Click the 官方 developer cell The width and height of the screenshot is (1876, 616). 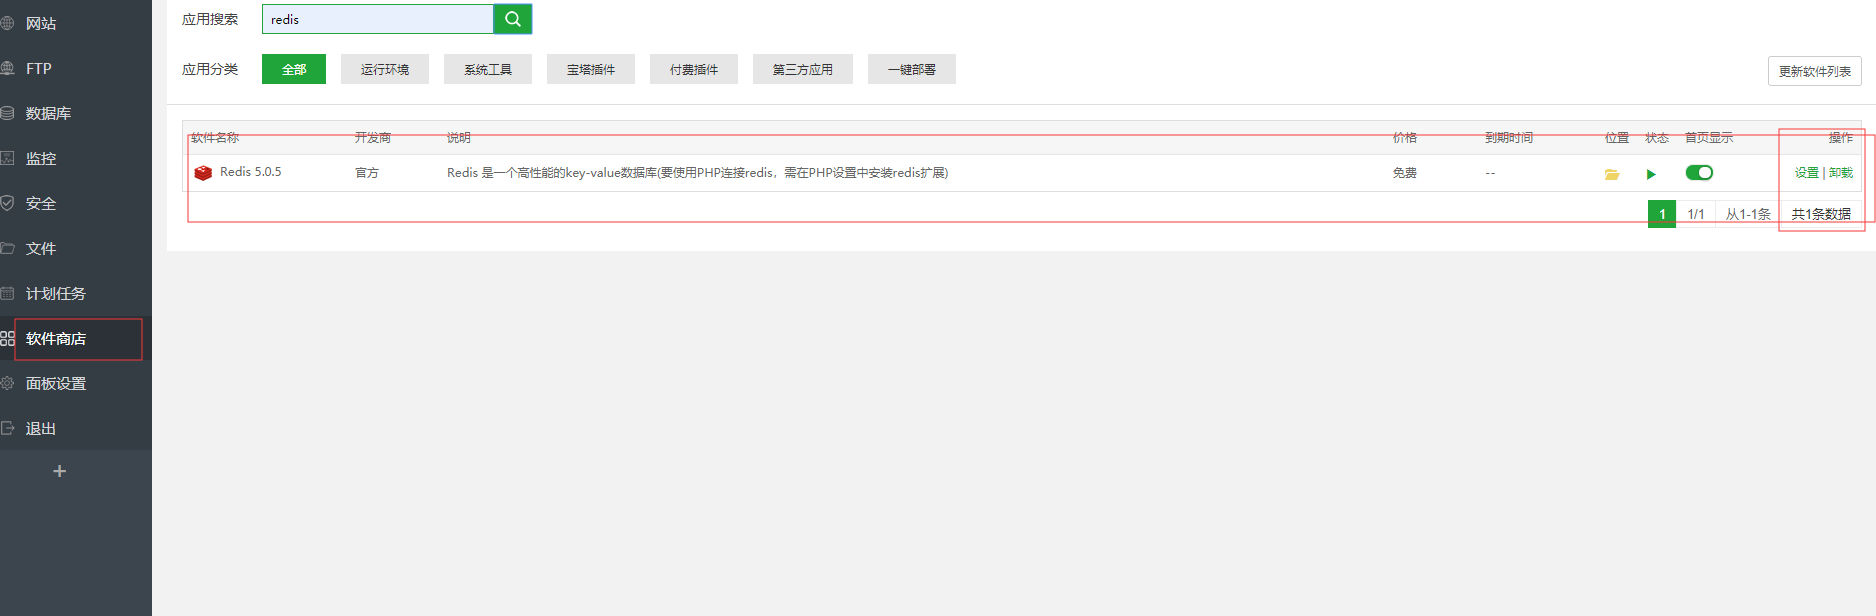(x=367, y=173)
